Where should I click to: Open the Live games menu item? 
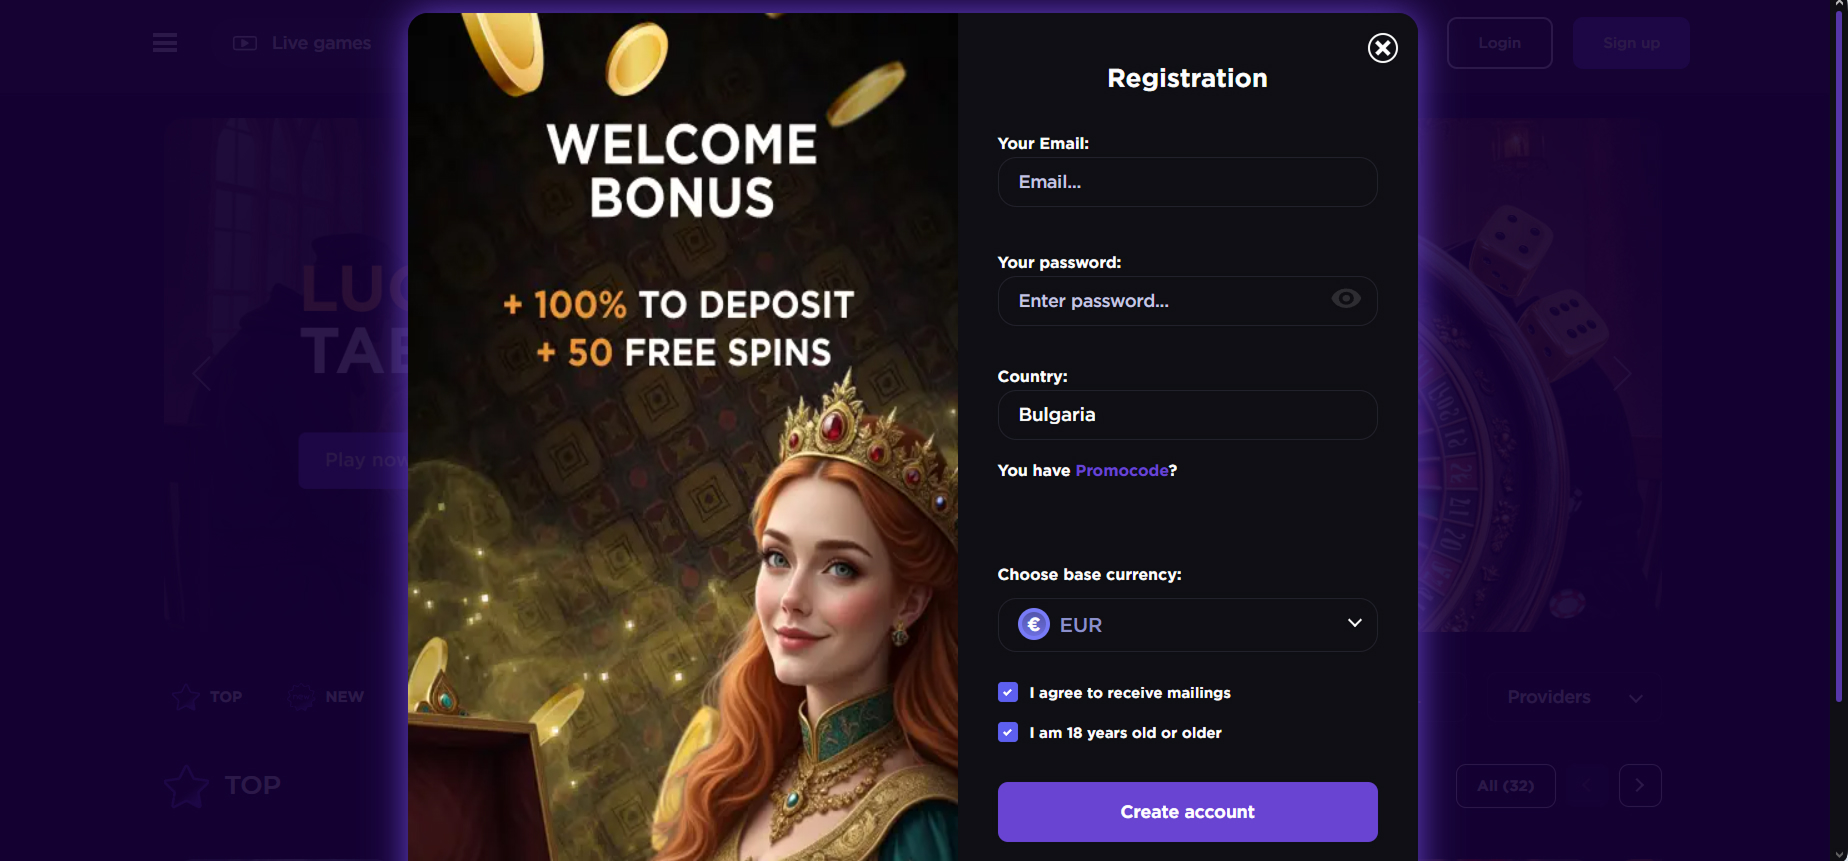pyautogui.click(x=321, y=43)
